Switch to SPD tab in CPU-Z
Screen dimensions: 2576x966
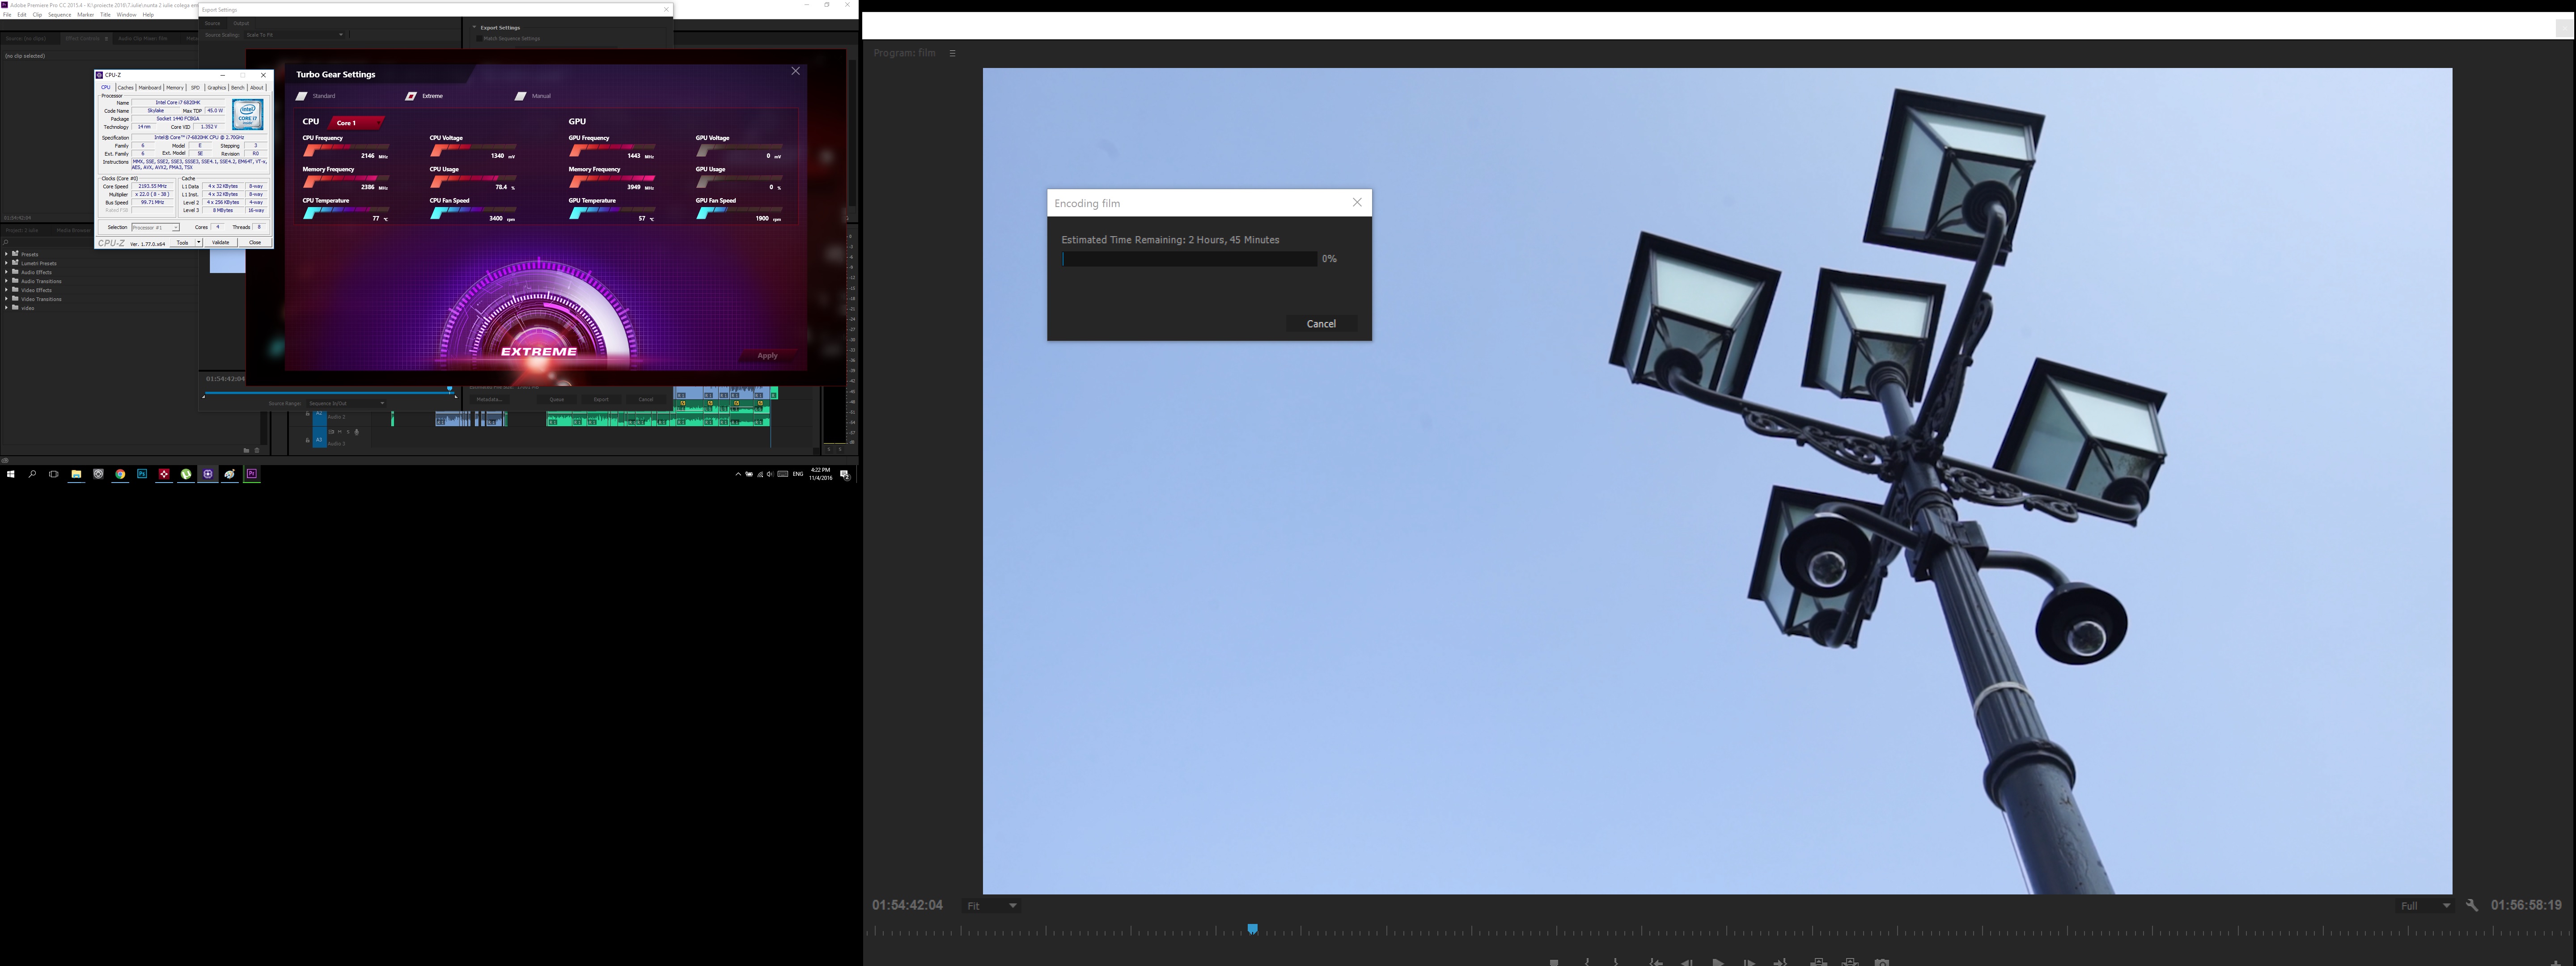click(195, 88)
